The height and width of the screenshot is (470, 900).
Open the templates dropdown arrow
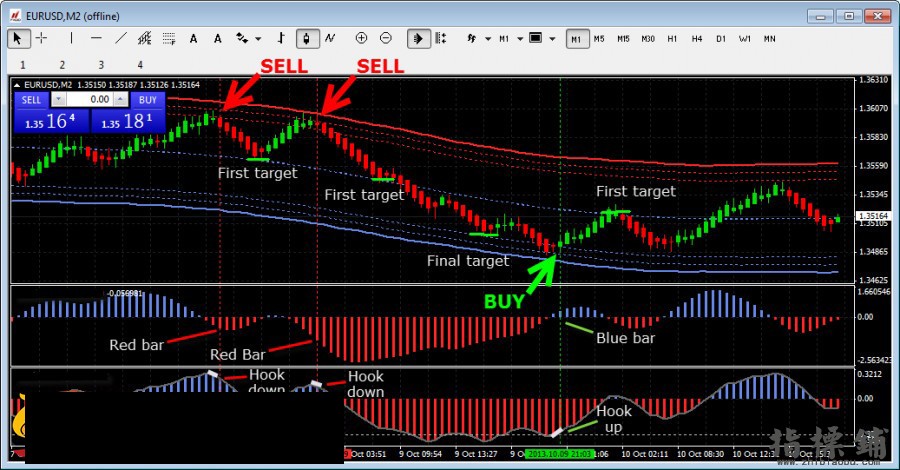pyautogui.click(x=552, y=39)
